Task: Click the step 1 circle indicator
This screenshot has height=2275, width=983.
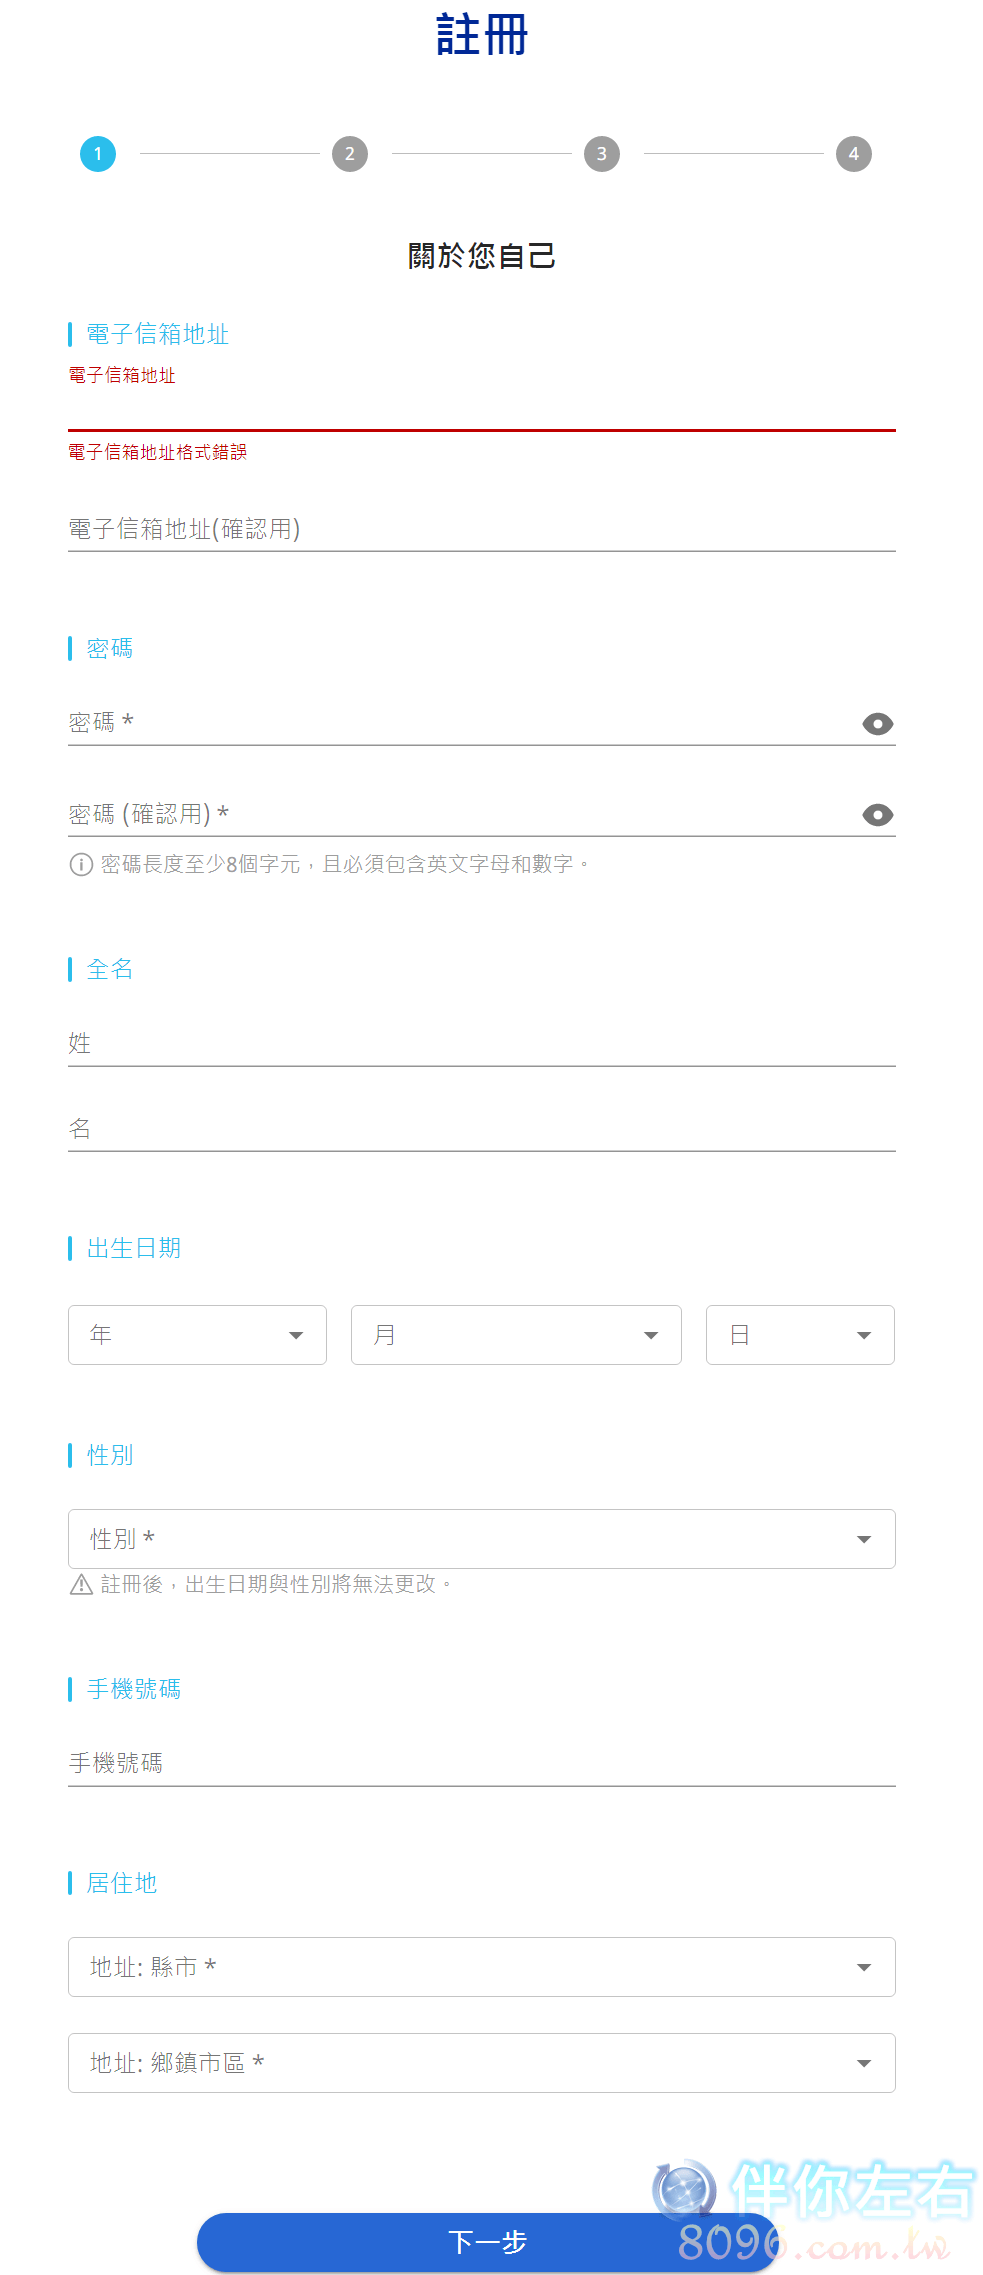Action: click(x=98, y=154)
